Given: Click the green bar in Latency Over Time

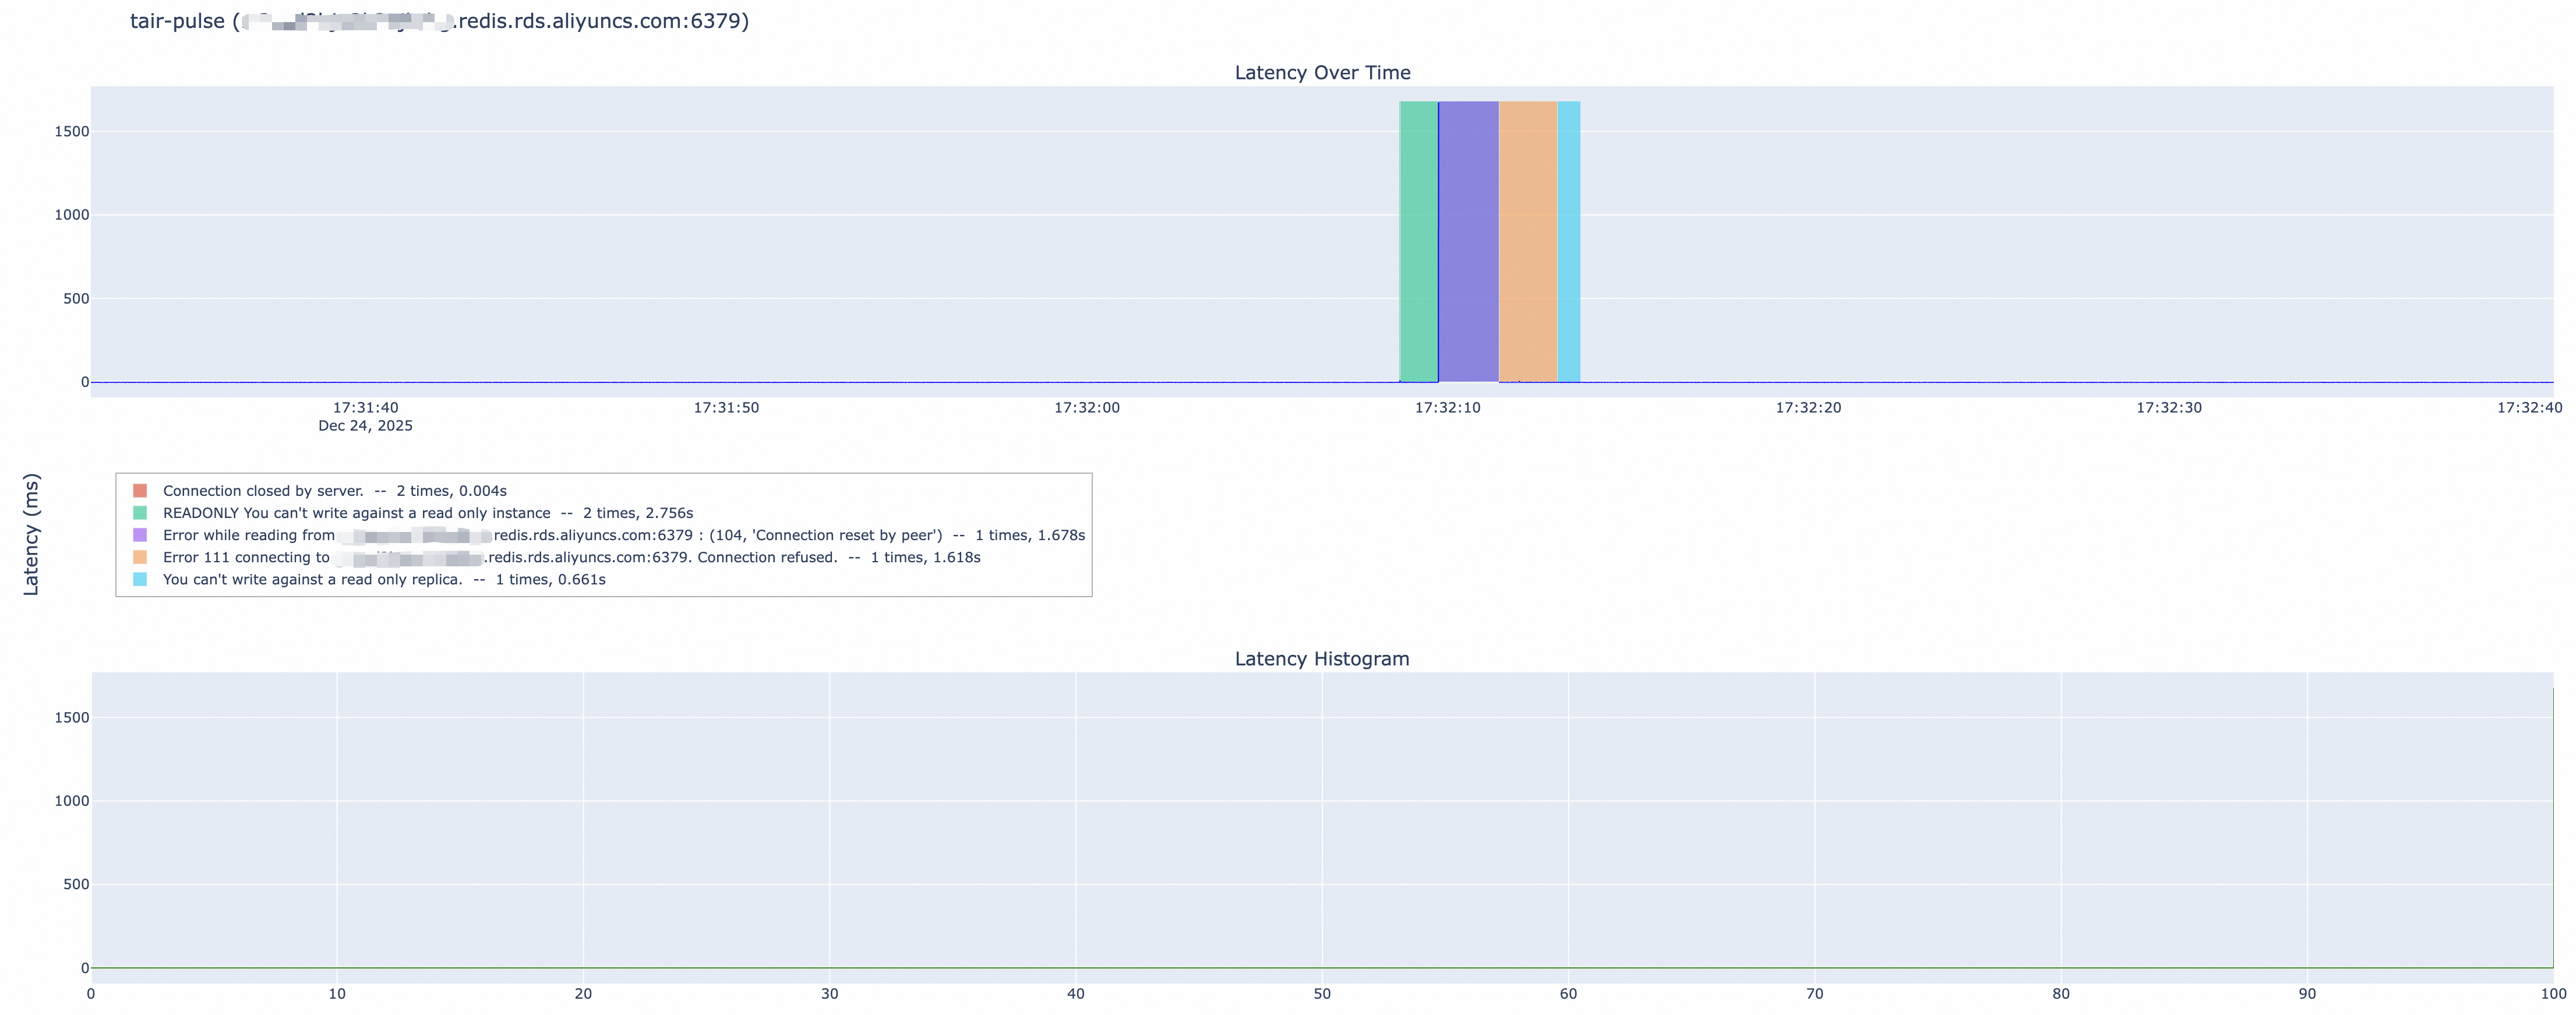Looking at the screenshot, I should (x=1418, y=240).
